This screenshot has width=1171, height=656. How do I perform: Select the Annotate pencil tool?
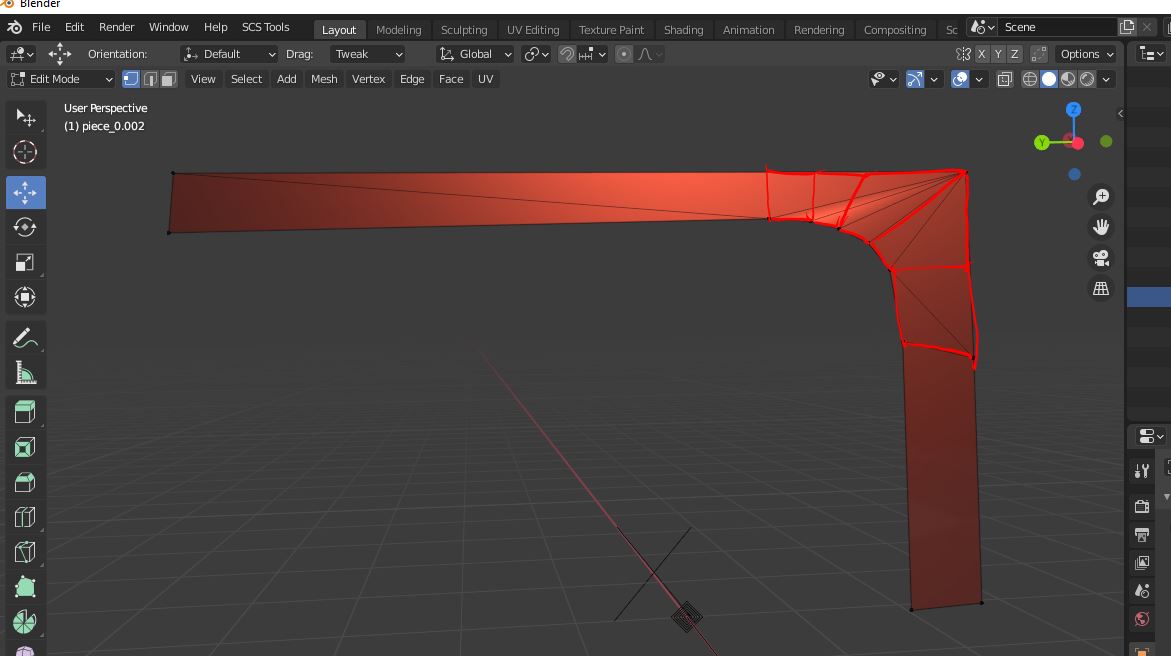25,338
